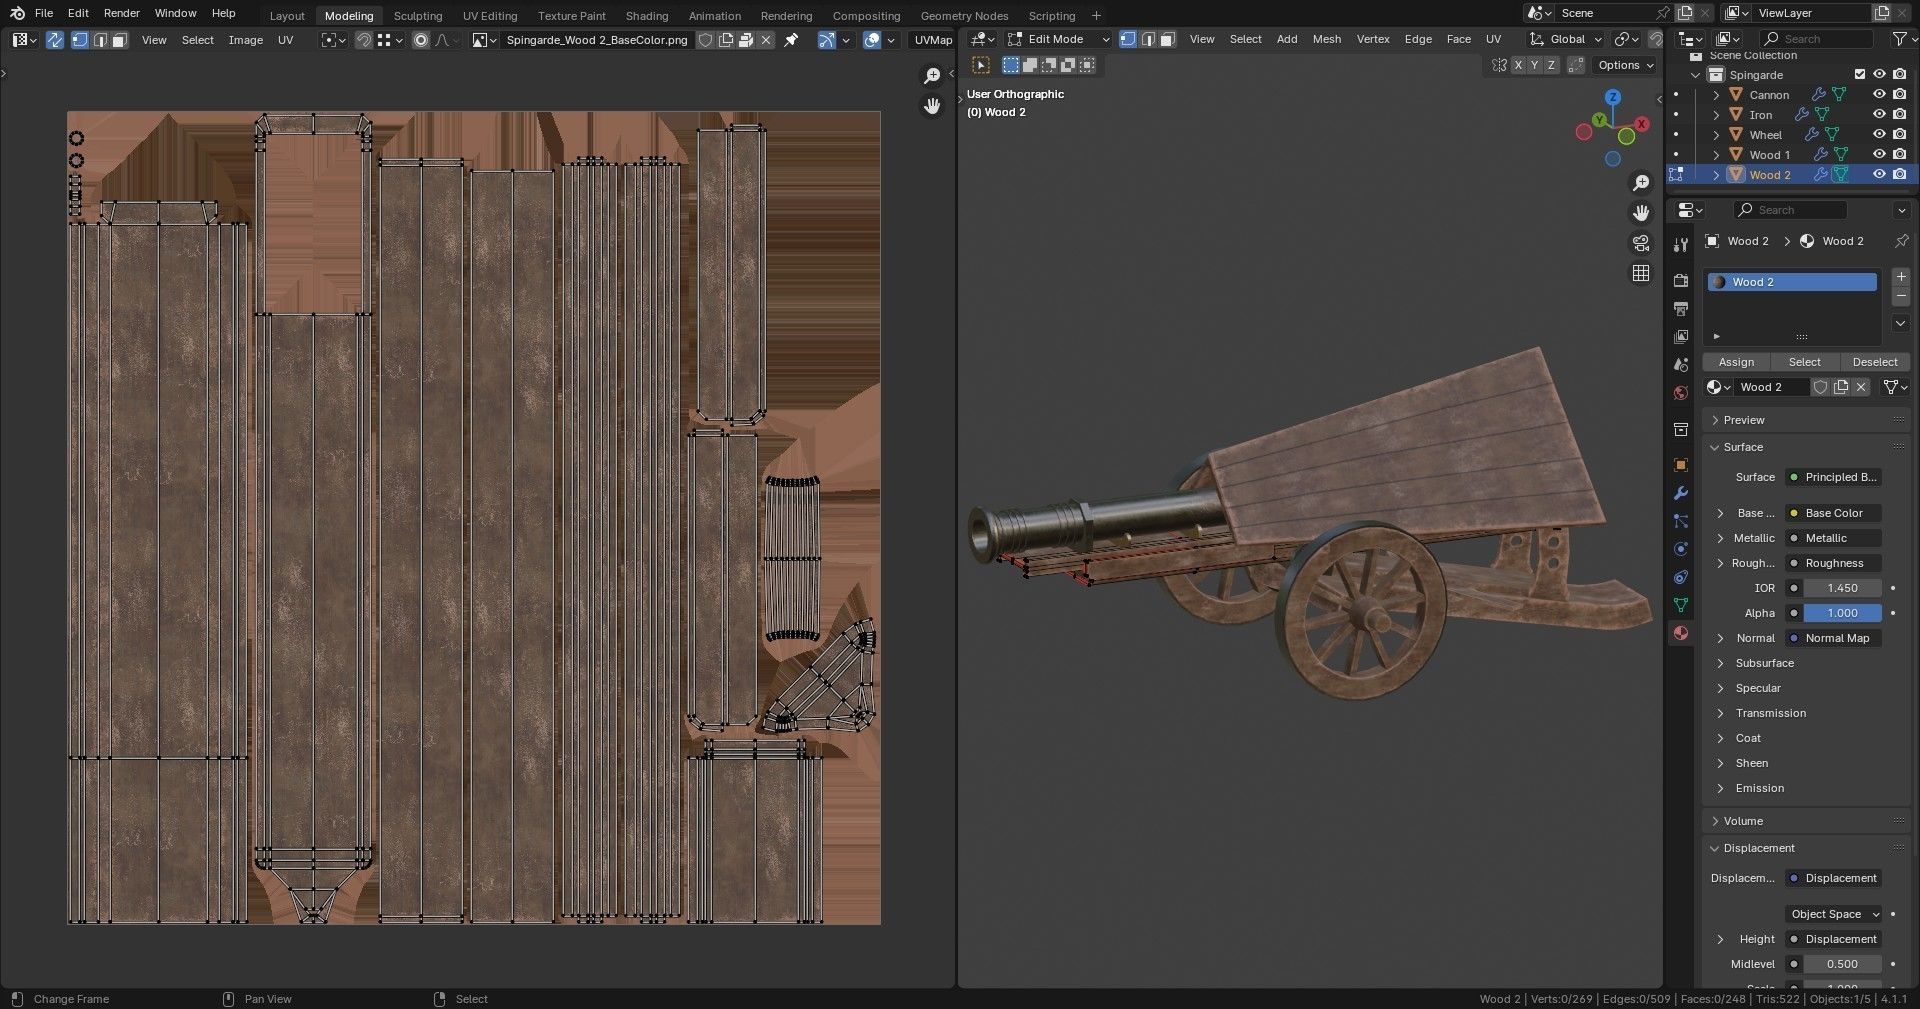Open the UVMap selector in the UV editor
Viewport: 1920px width, 1009px height.
pyautogui.click(x=932, y=40)
